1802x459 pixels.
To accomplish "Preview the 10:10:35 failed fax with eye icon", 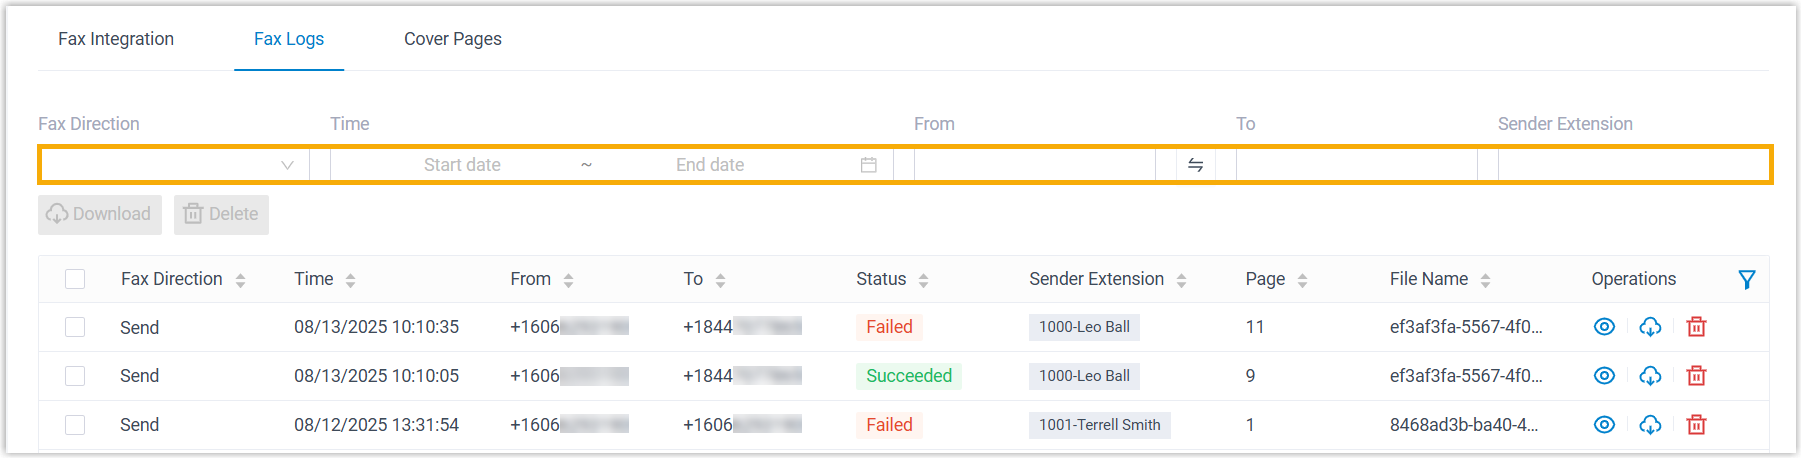I will tap(1604, 327).
